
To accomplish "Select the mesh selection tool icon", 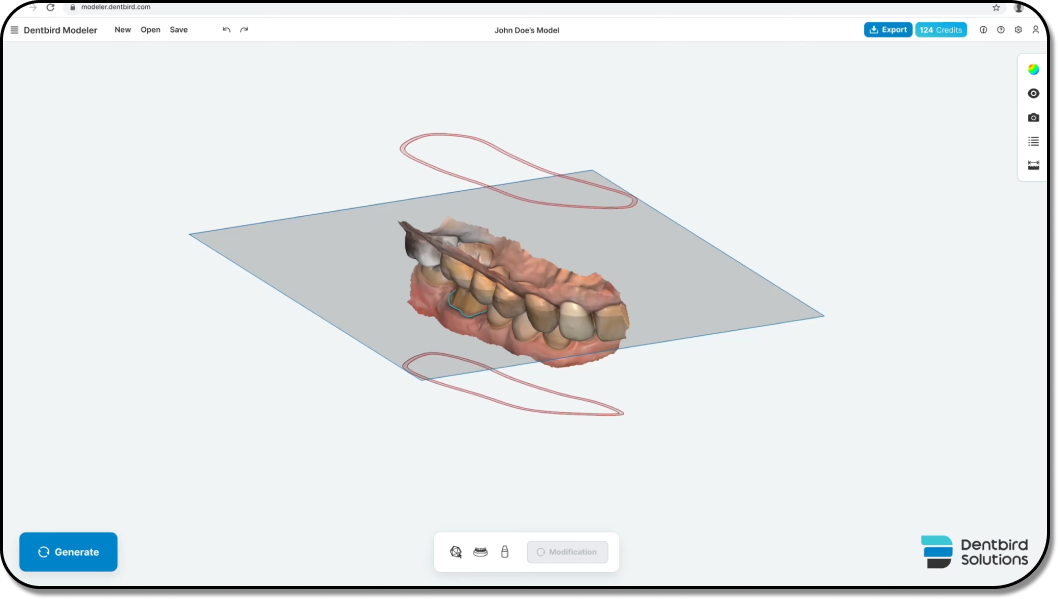I will click(456, 552).
